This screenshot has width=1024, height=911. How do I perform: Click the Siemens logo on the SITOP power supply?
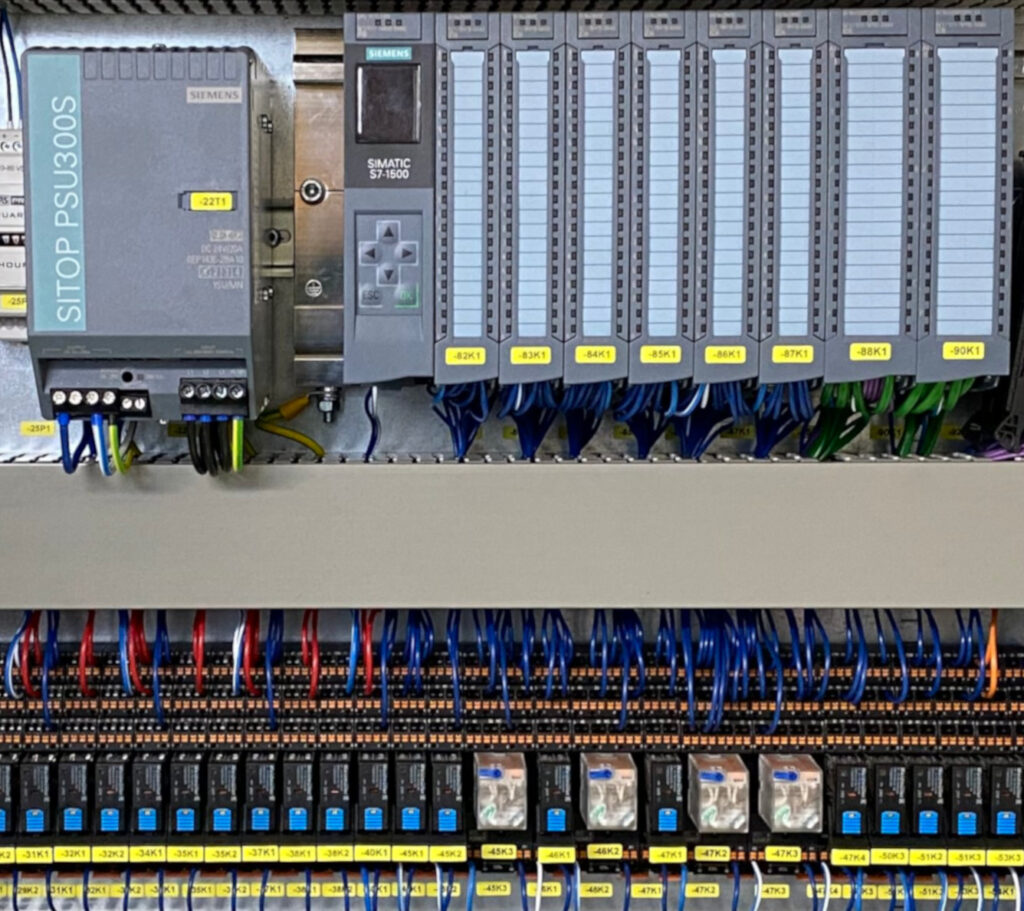(214, 95)
